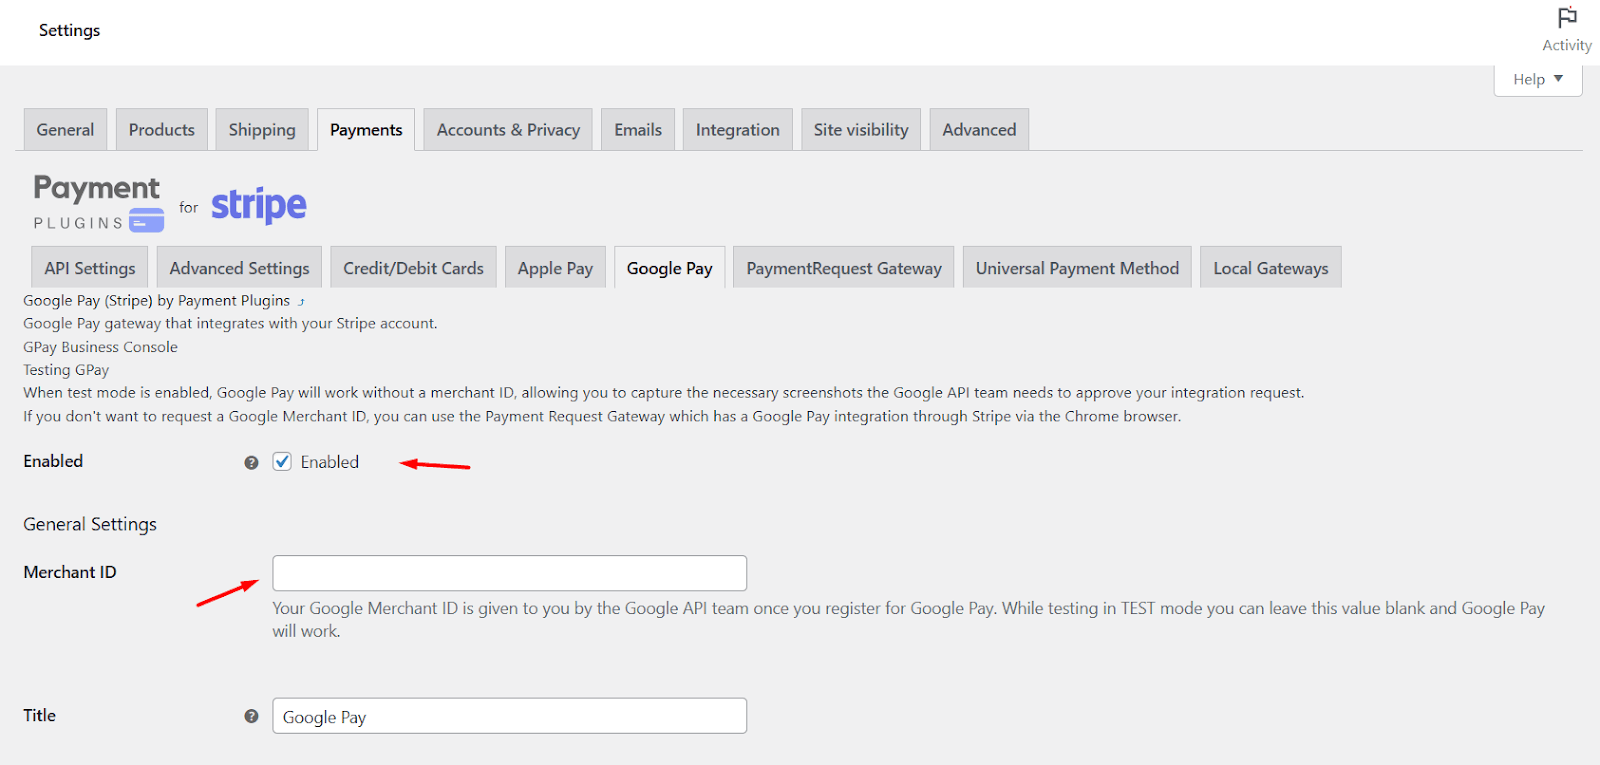
Task: Click the help tooltip icon beside Title
Action: 251,716
